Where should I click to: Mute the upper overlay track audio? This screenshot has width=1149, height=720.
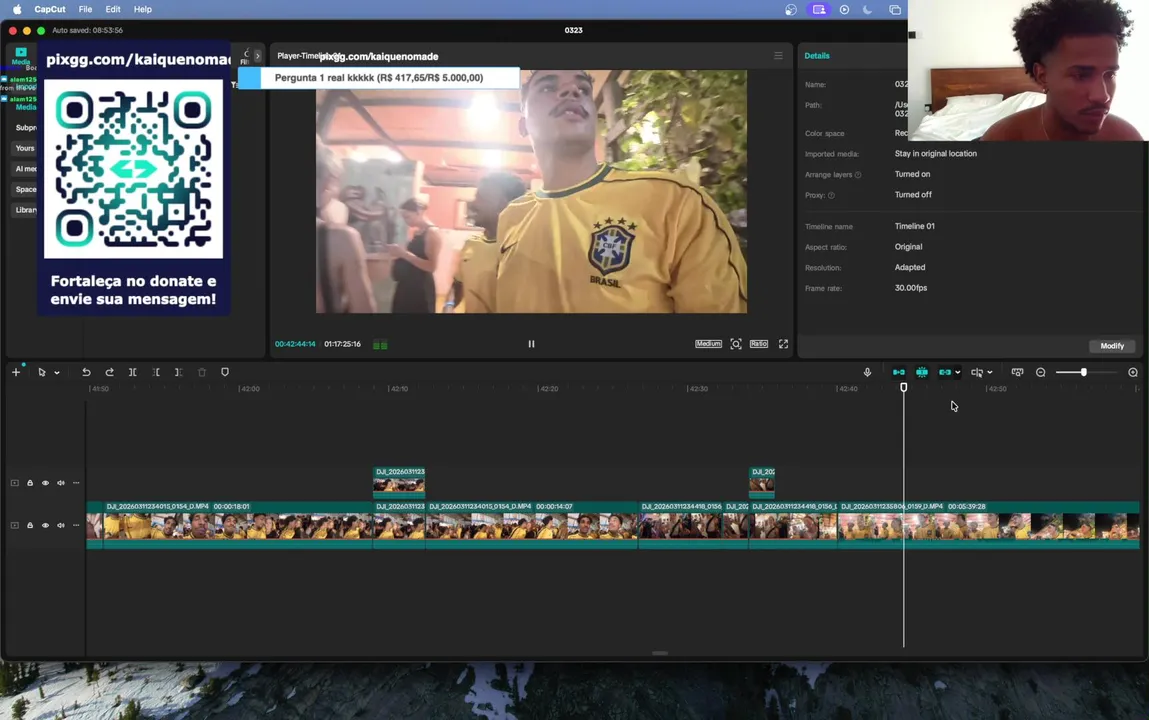point(61,483)
